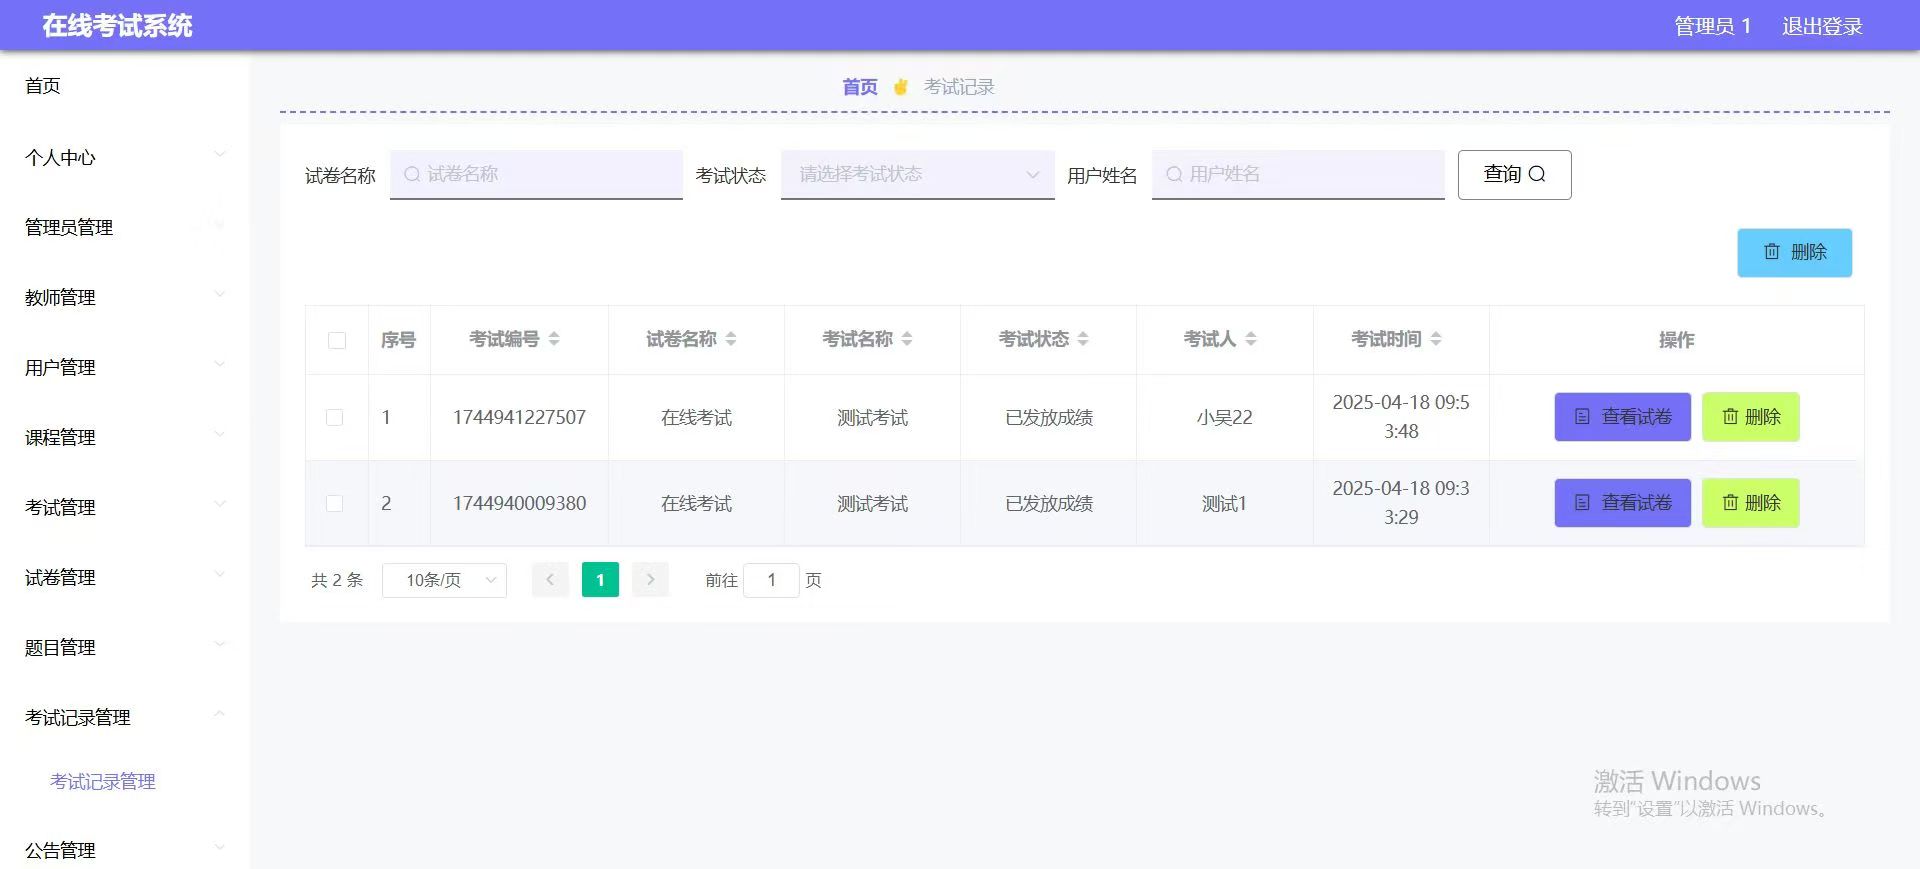This screenshot has width=1920, height=869.
Task: Click the 共 2 条 total count text
Action: tap(337, 580)
